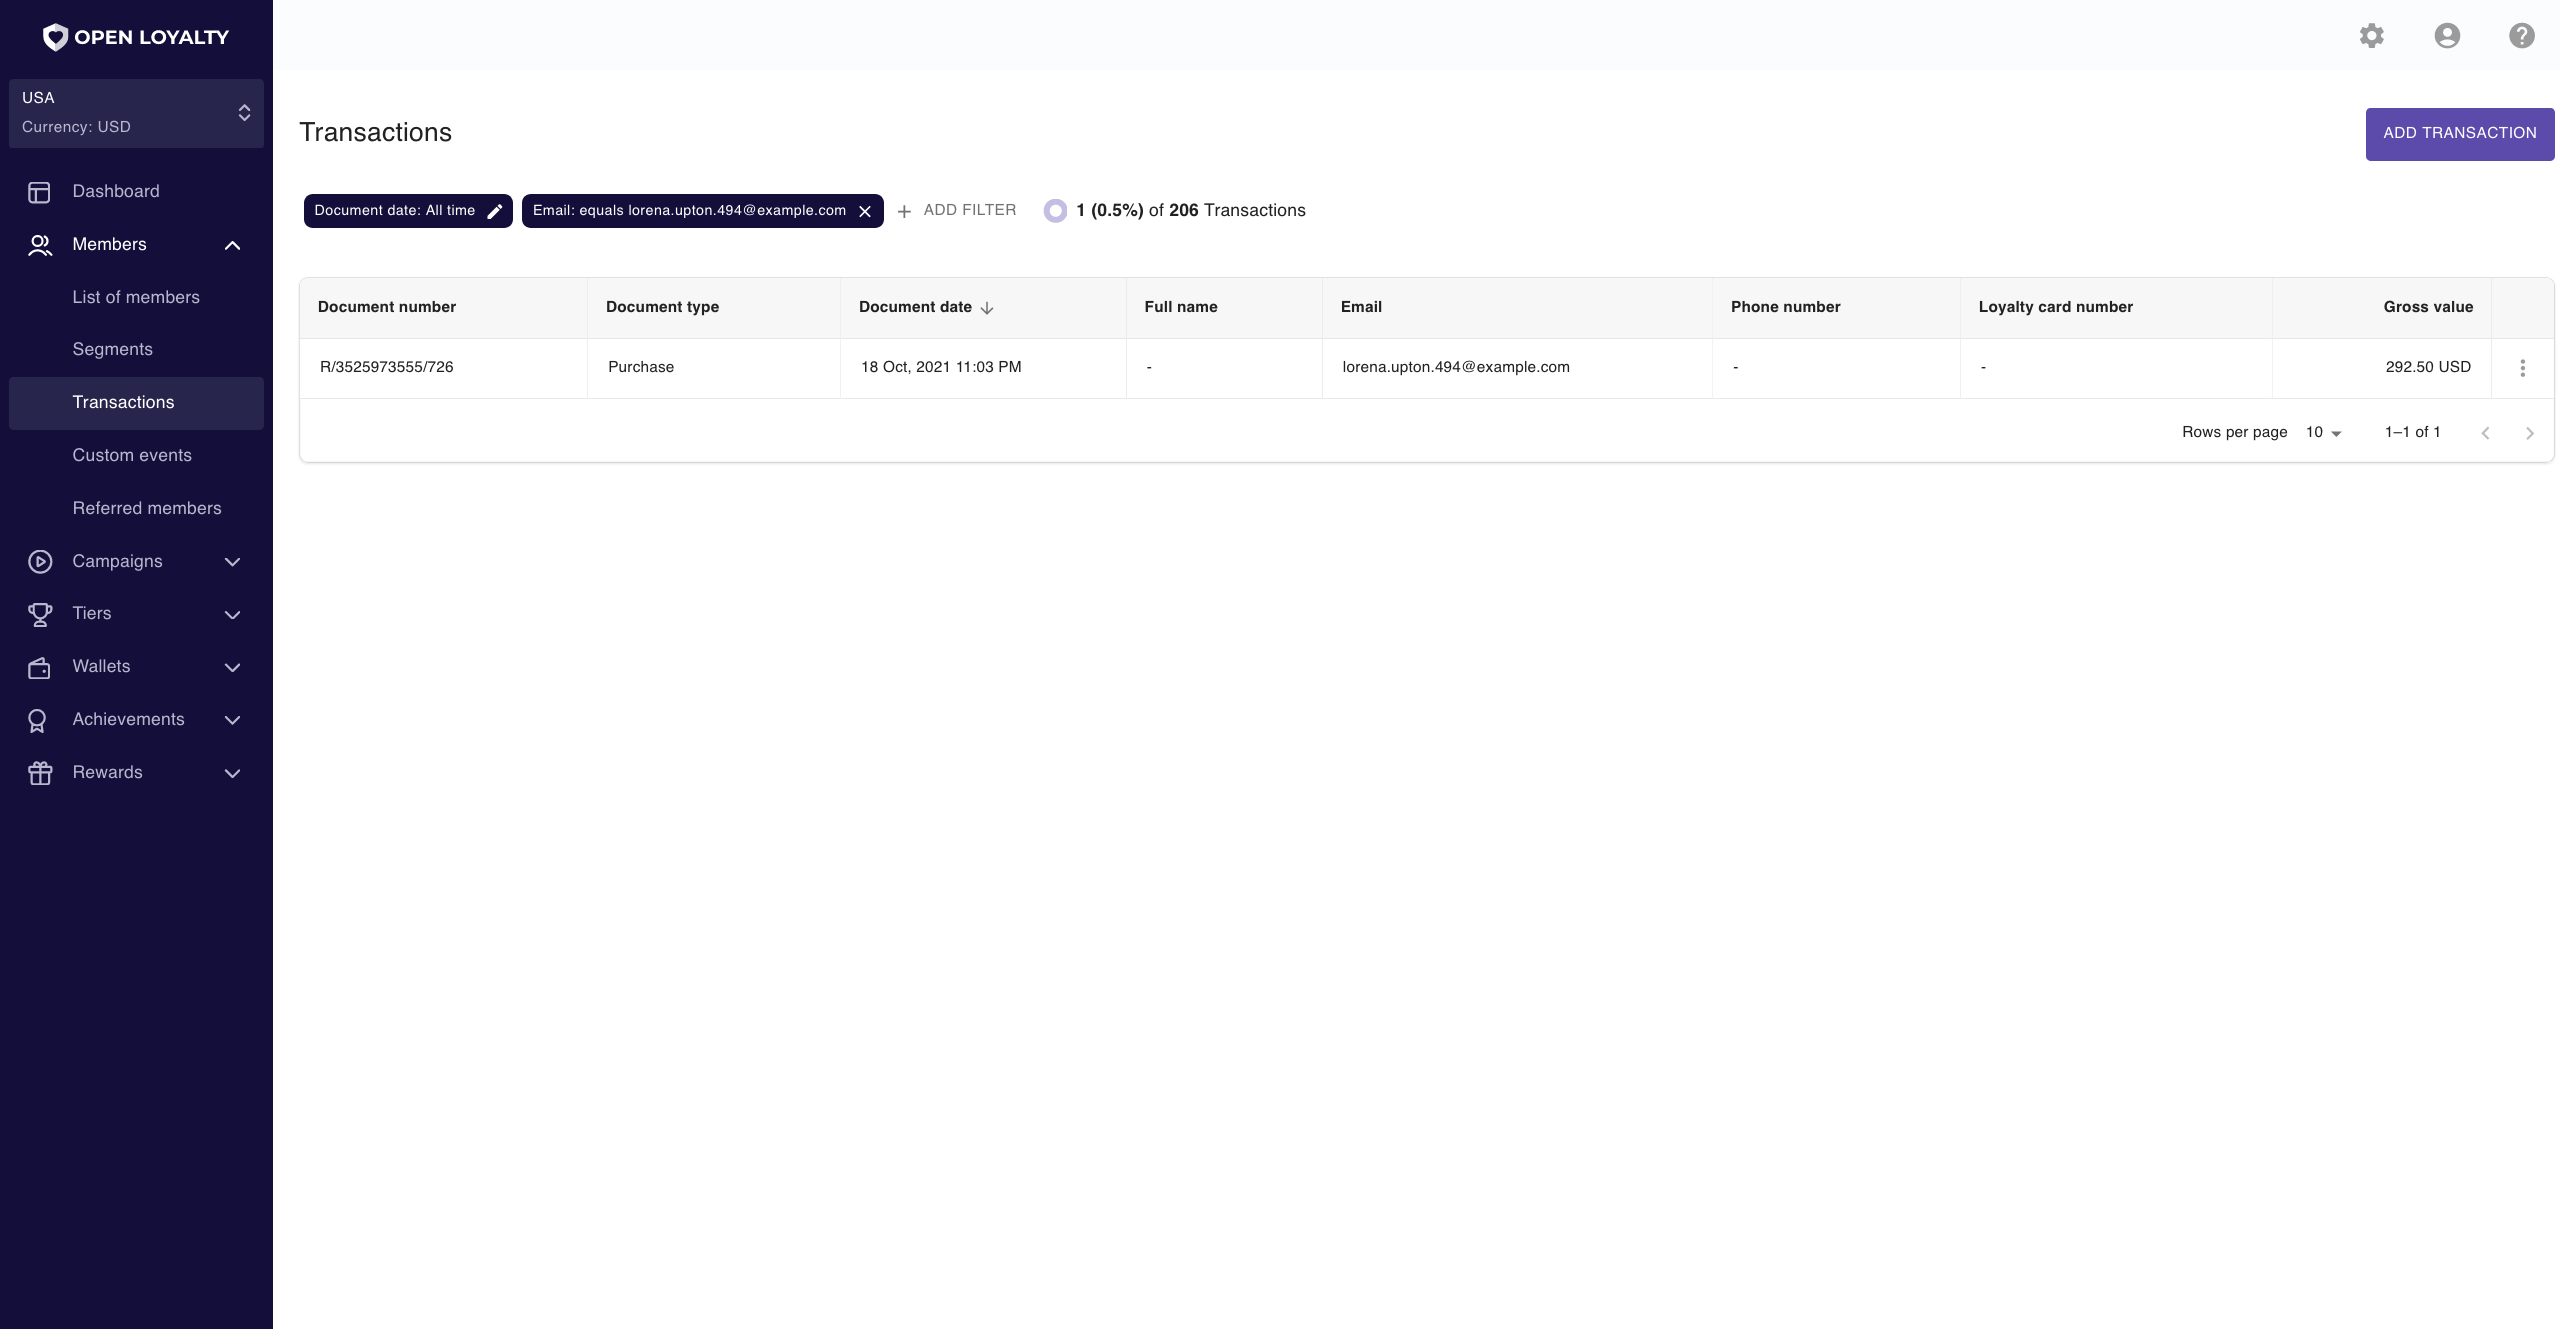Select Transactions in the sidebar
Viewport: 2560px width, 1329px height.
point(136,403)
